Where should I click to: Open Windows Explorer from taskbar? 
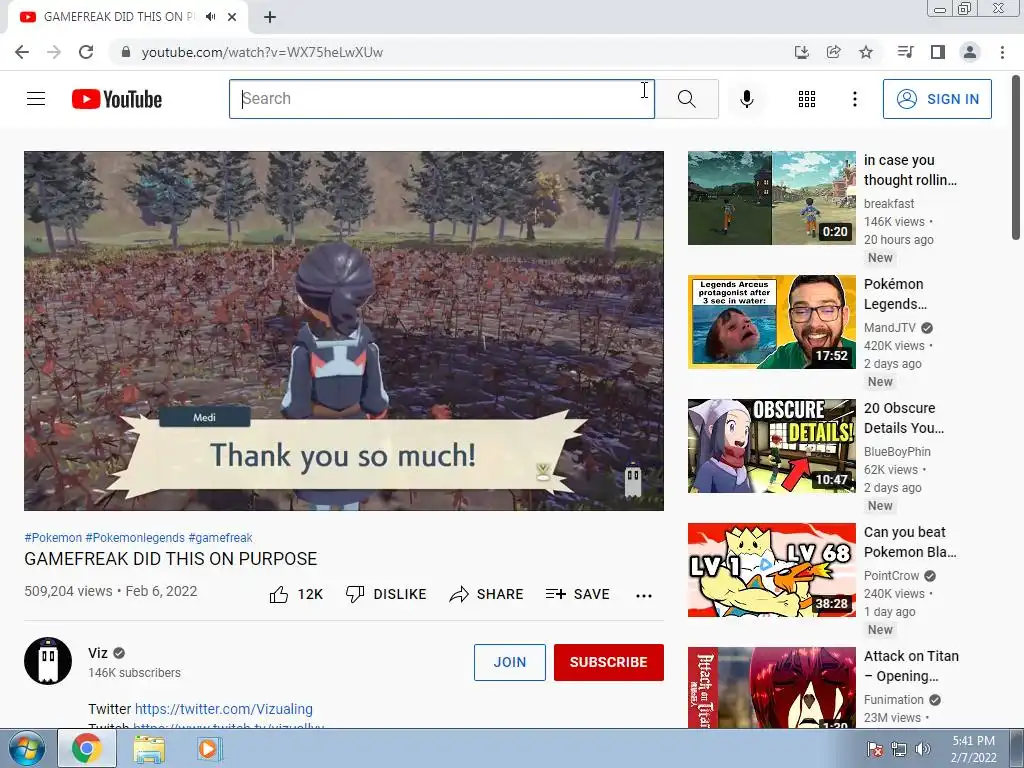tap(149, 749)
